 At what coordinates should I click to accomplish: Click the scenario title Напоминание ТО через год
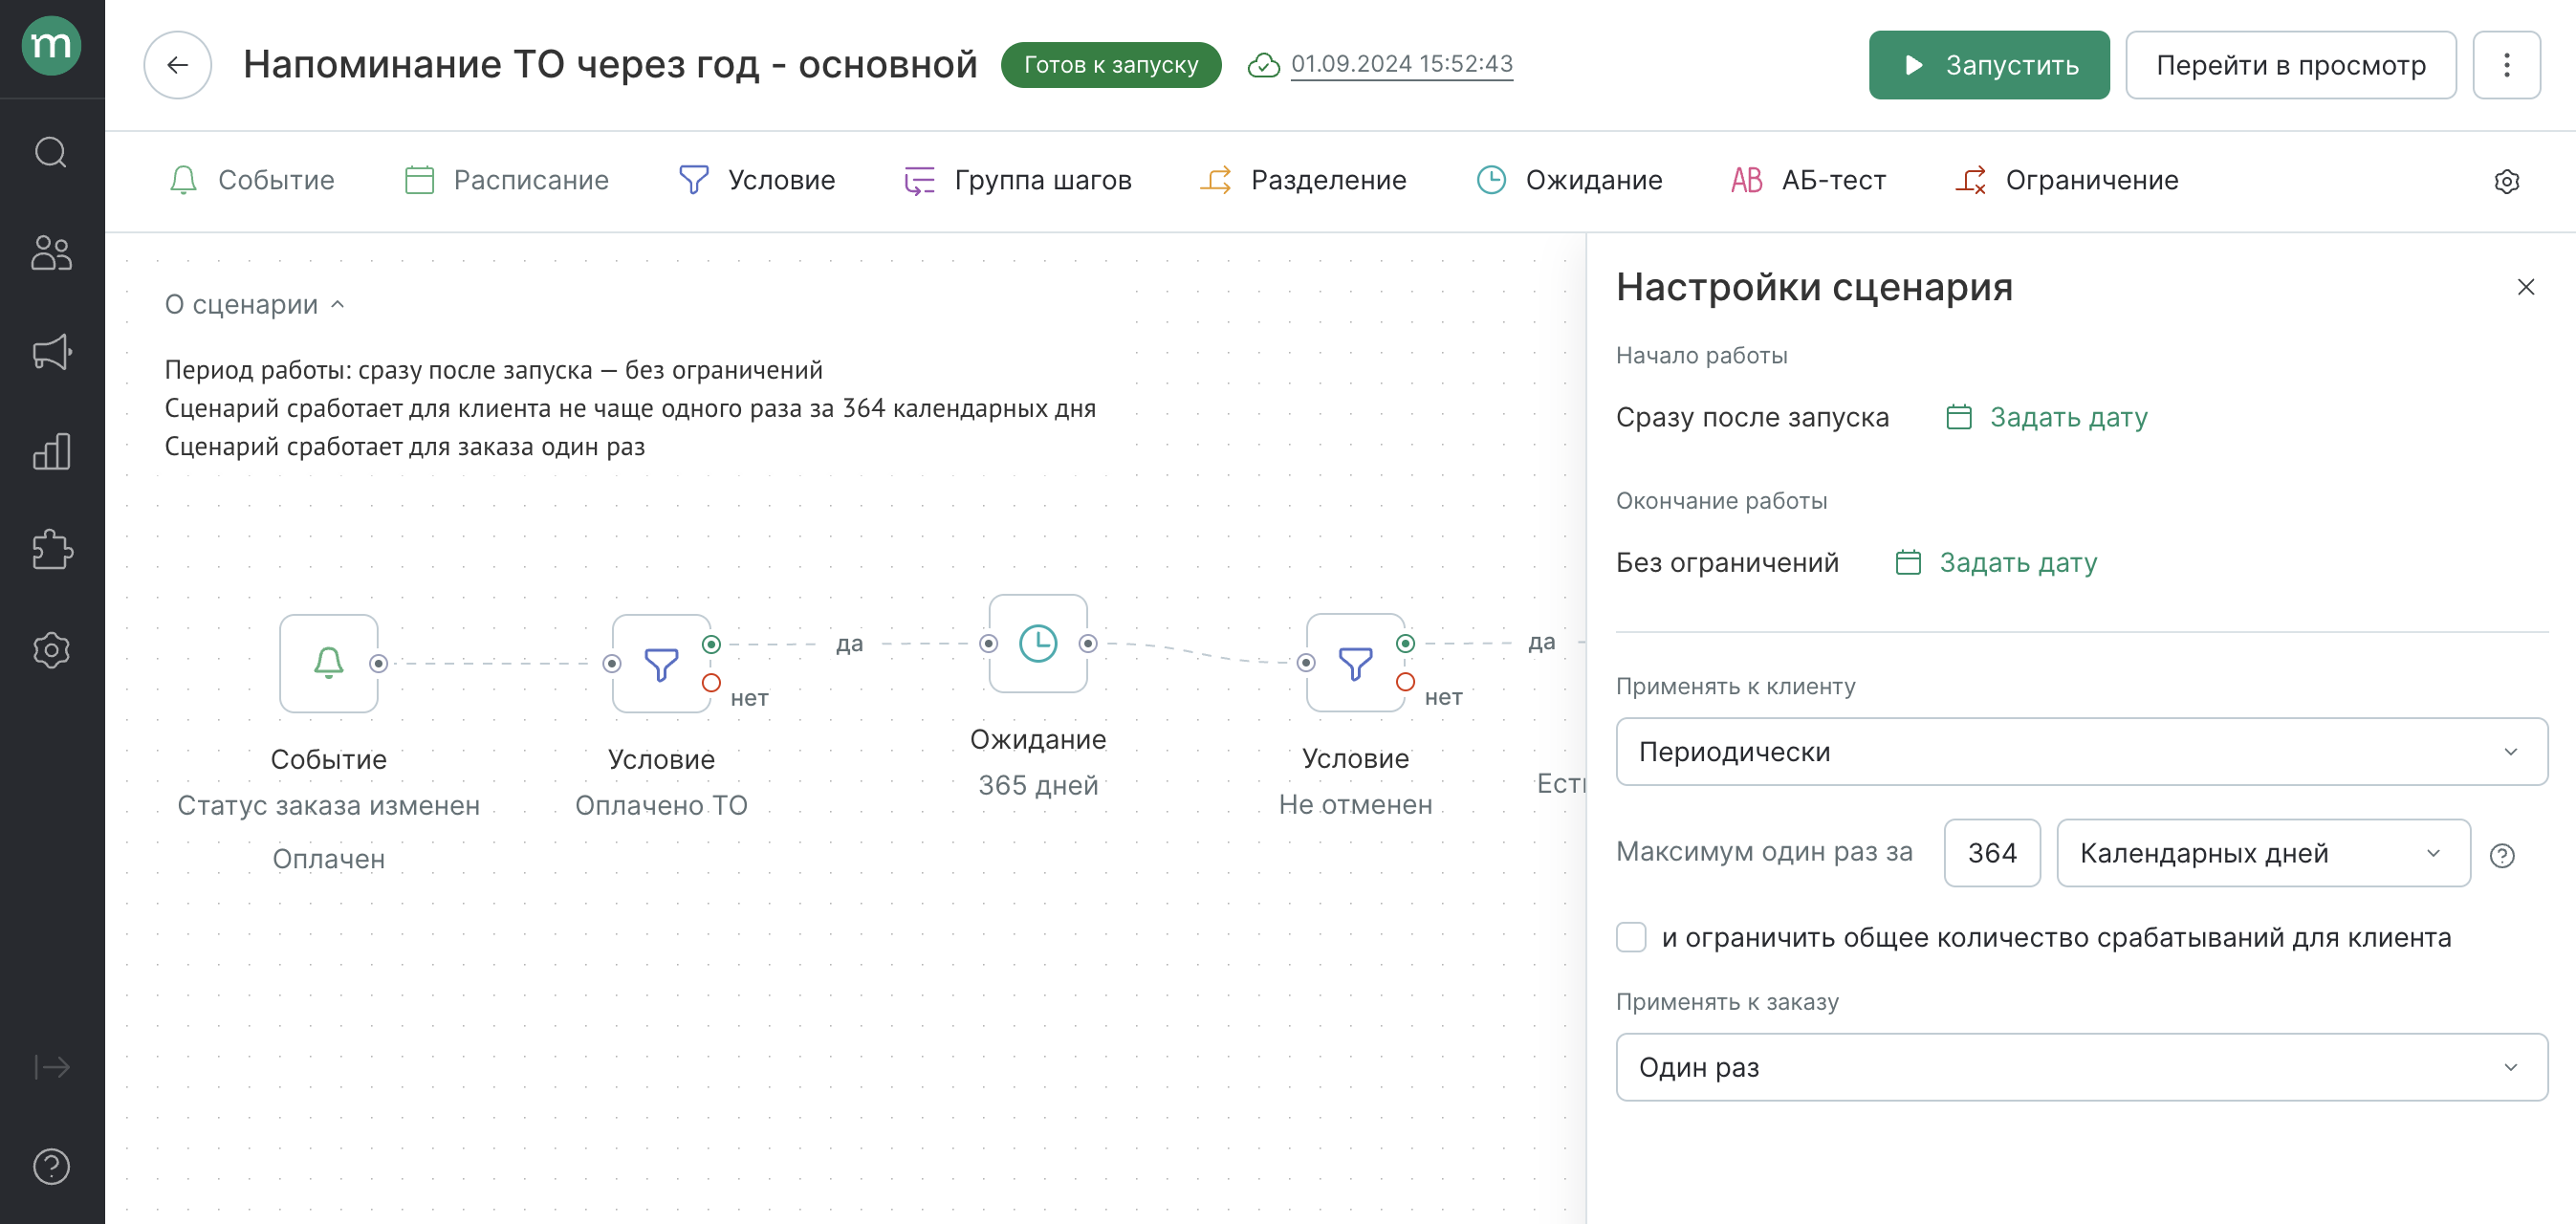610,65
